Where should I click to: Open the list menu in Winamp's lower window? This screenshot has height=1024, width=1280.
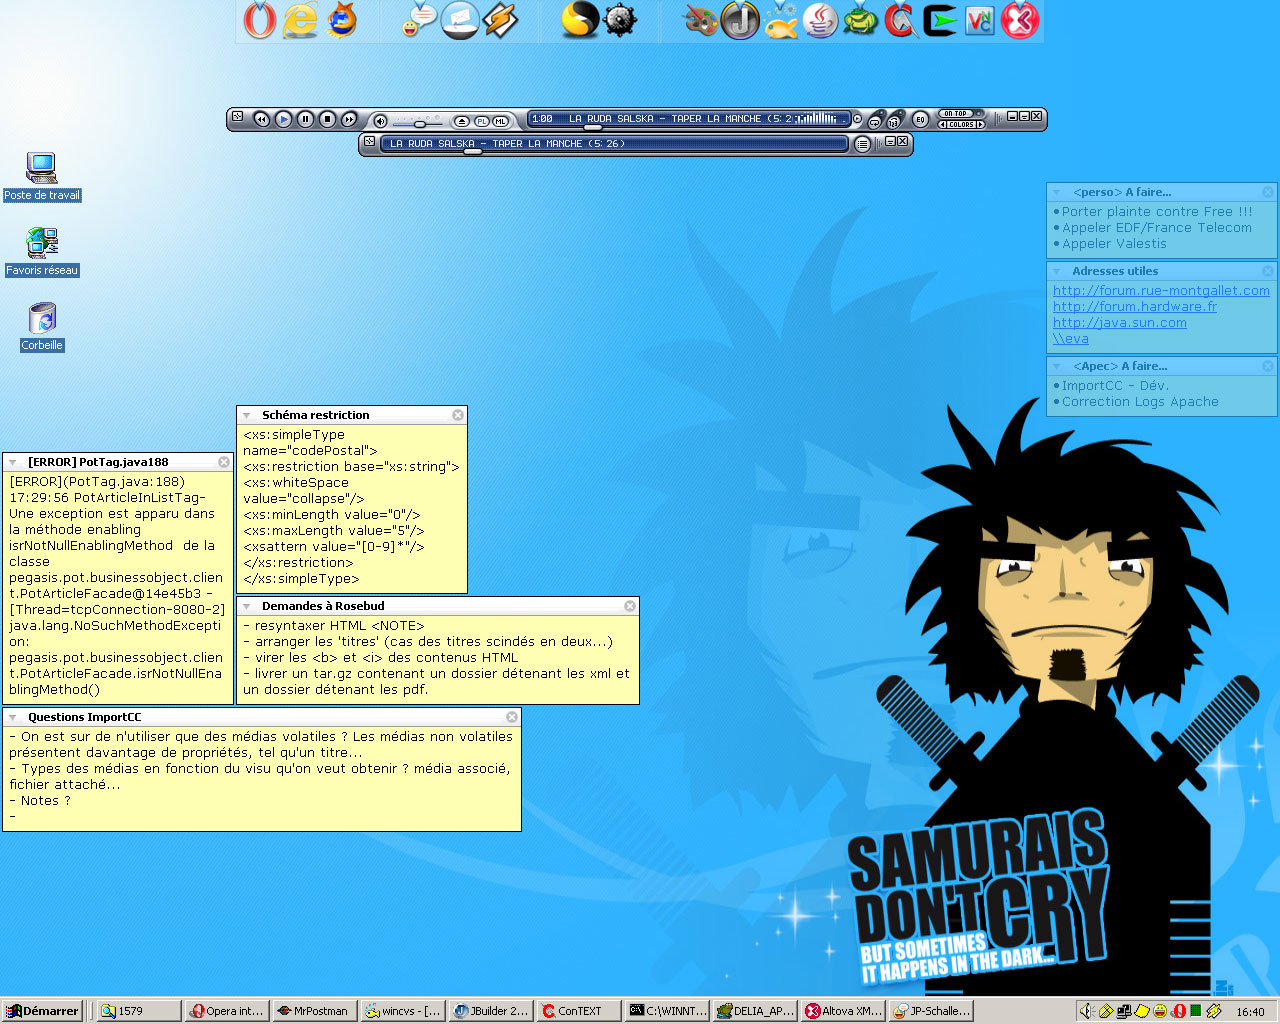tap(862, 144)
